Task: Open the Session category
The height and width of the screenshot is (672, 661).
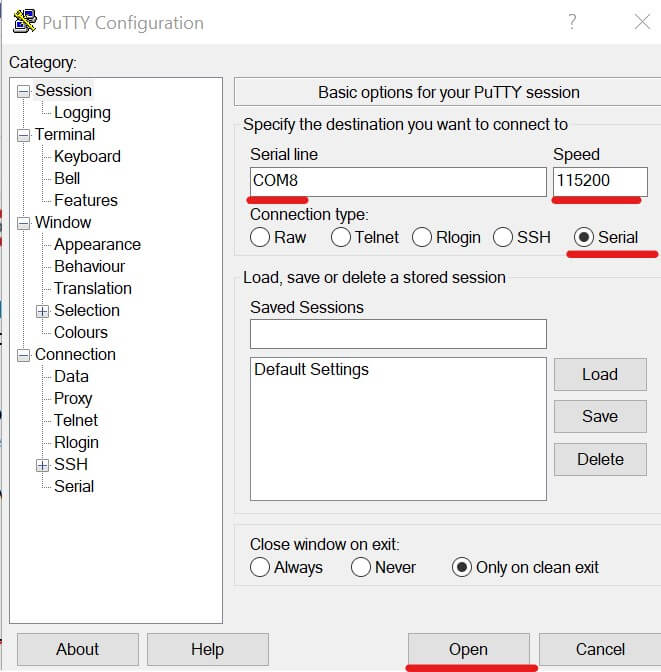Action: (x=63, y=90)
